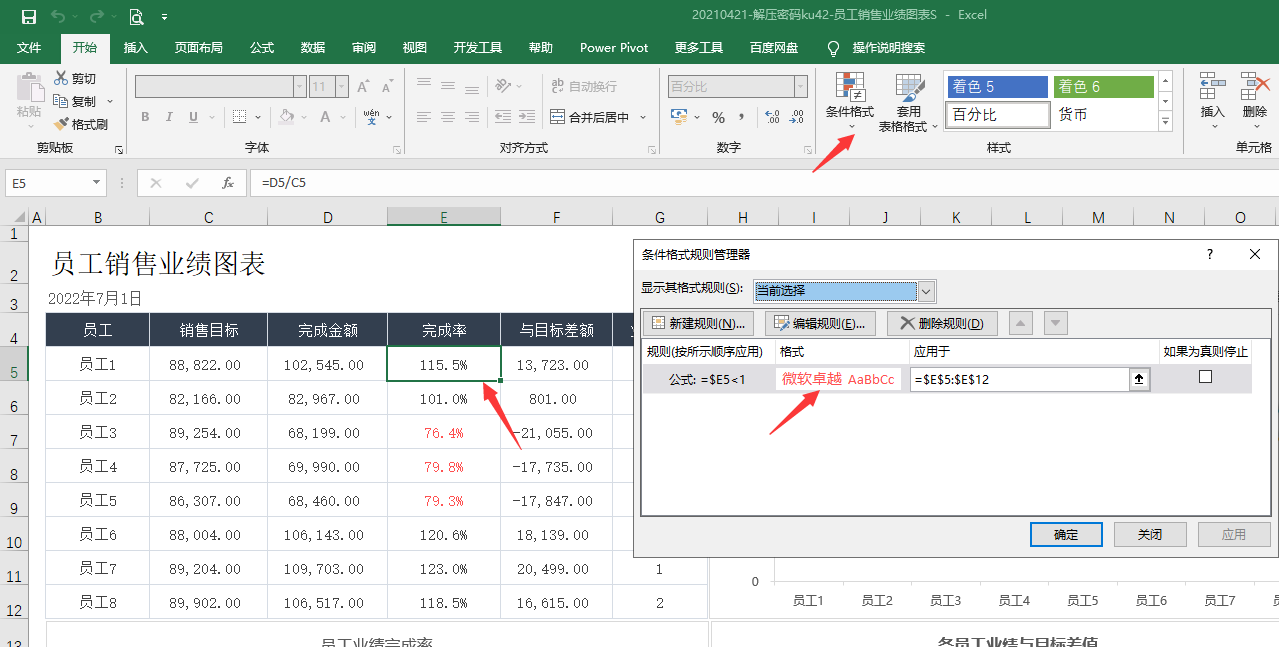Click the Percent Style % icon
Viewport: 1279px width, 647px height.
(718, 117)
